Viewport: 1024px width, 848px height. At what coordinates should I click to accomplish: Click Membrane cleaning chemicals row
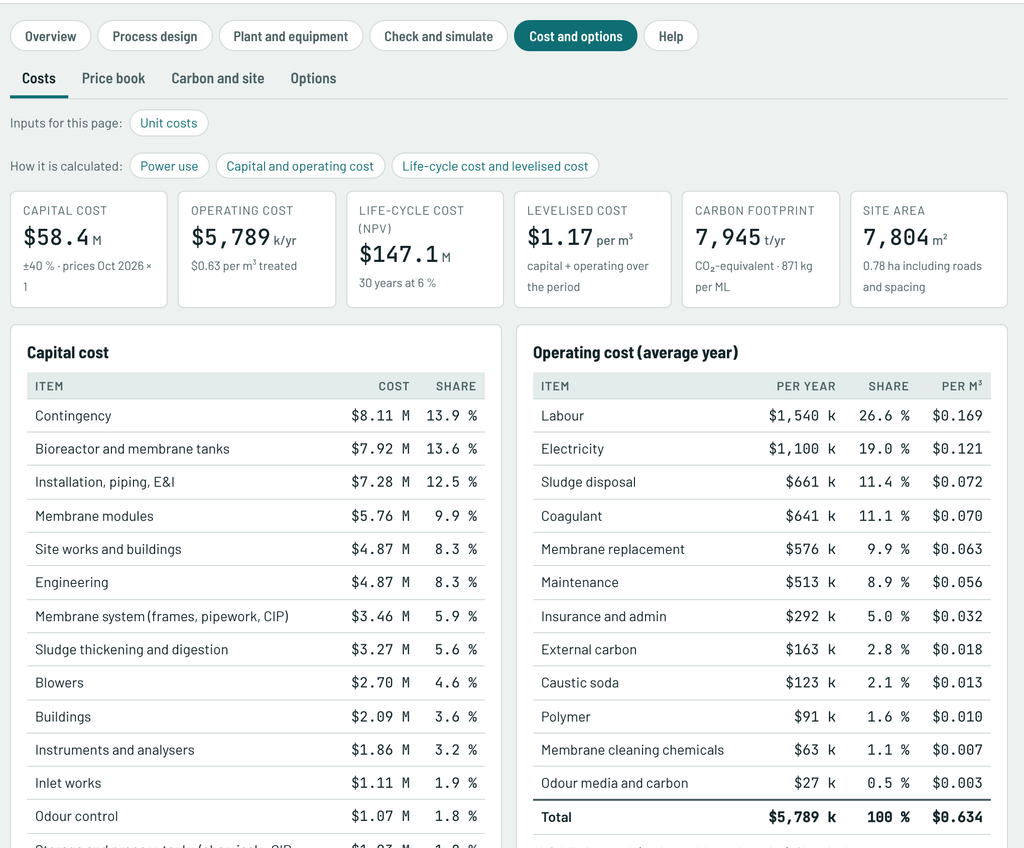coord(761,750)
